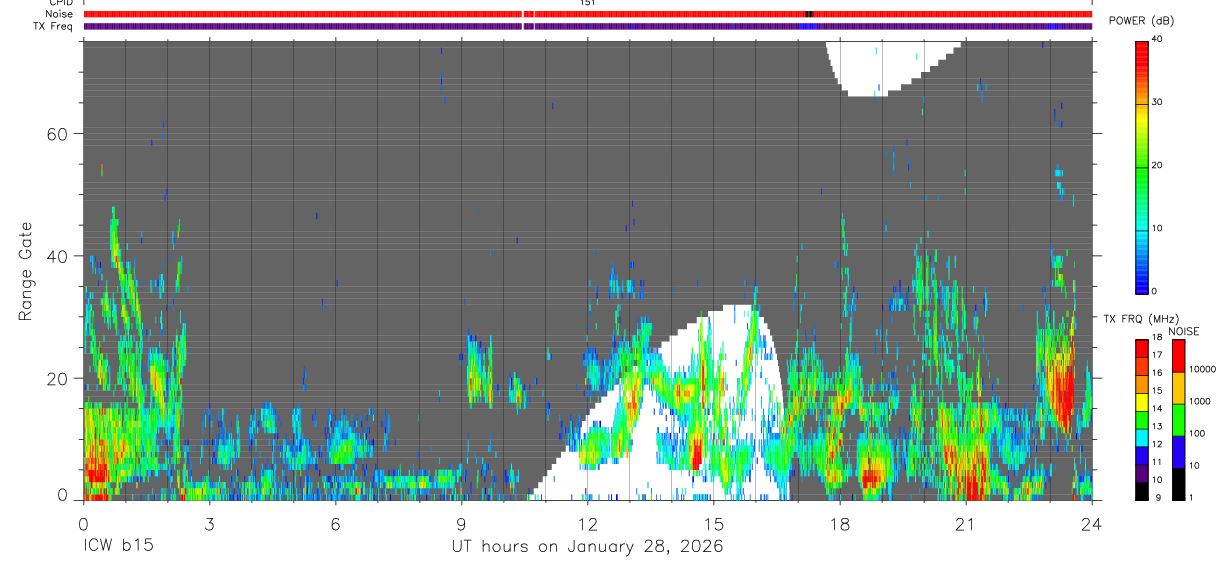The width and height of the screenshot is (1228, 567).
Task: Click the 30 label on power colorbar
Action: pyautogui.click(x=1156, y=103)
